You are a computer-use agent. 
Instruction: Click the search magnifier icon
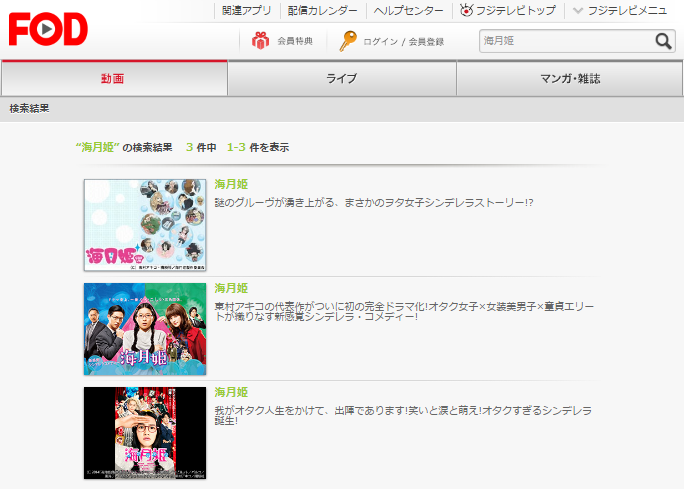click(664, 41)
